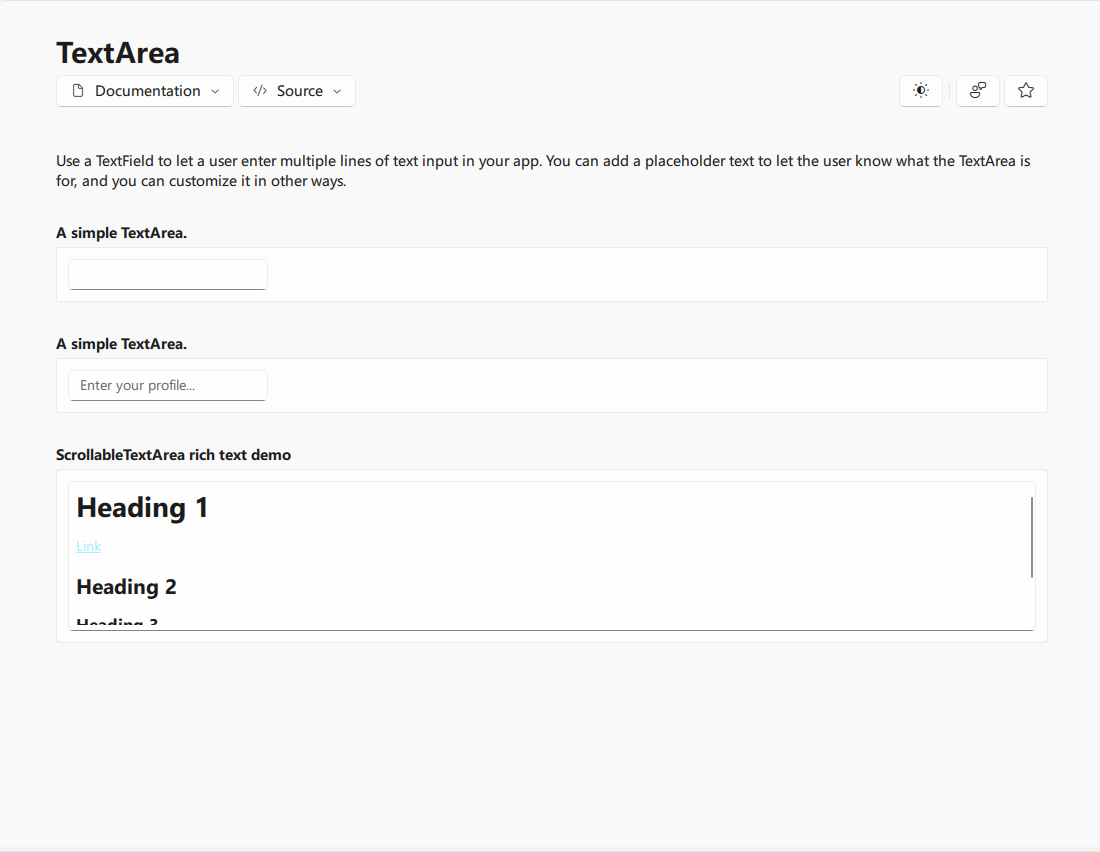1100x852 pixels.
Task: Click the 'TextArea' page title
Action: (118, 53)
